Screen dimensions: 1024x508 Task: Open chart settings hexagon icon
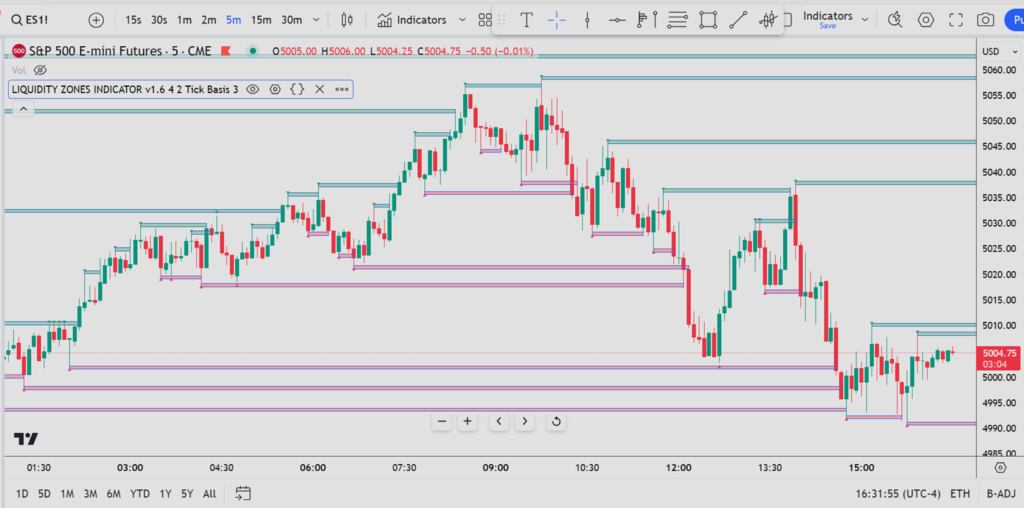925,20
